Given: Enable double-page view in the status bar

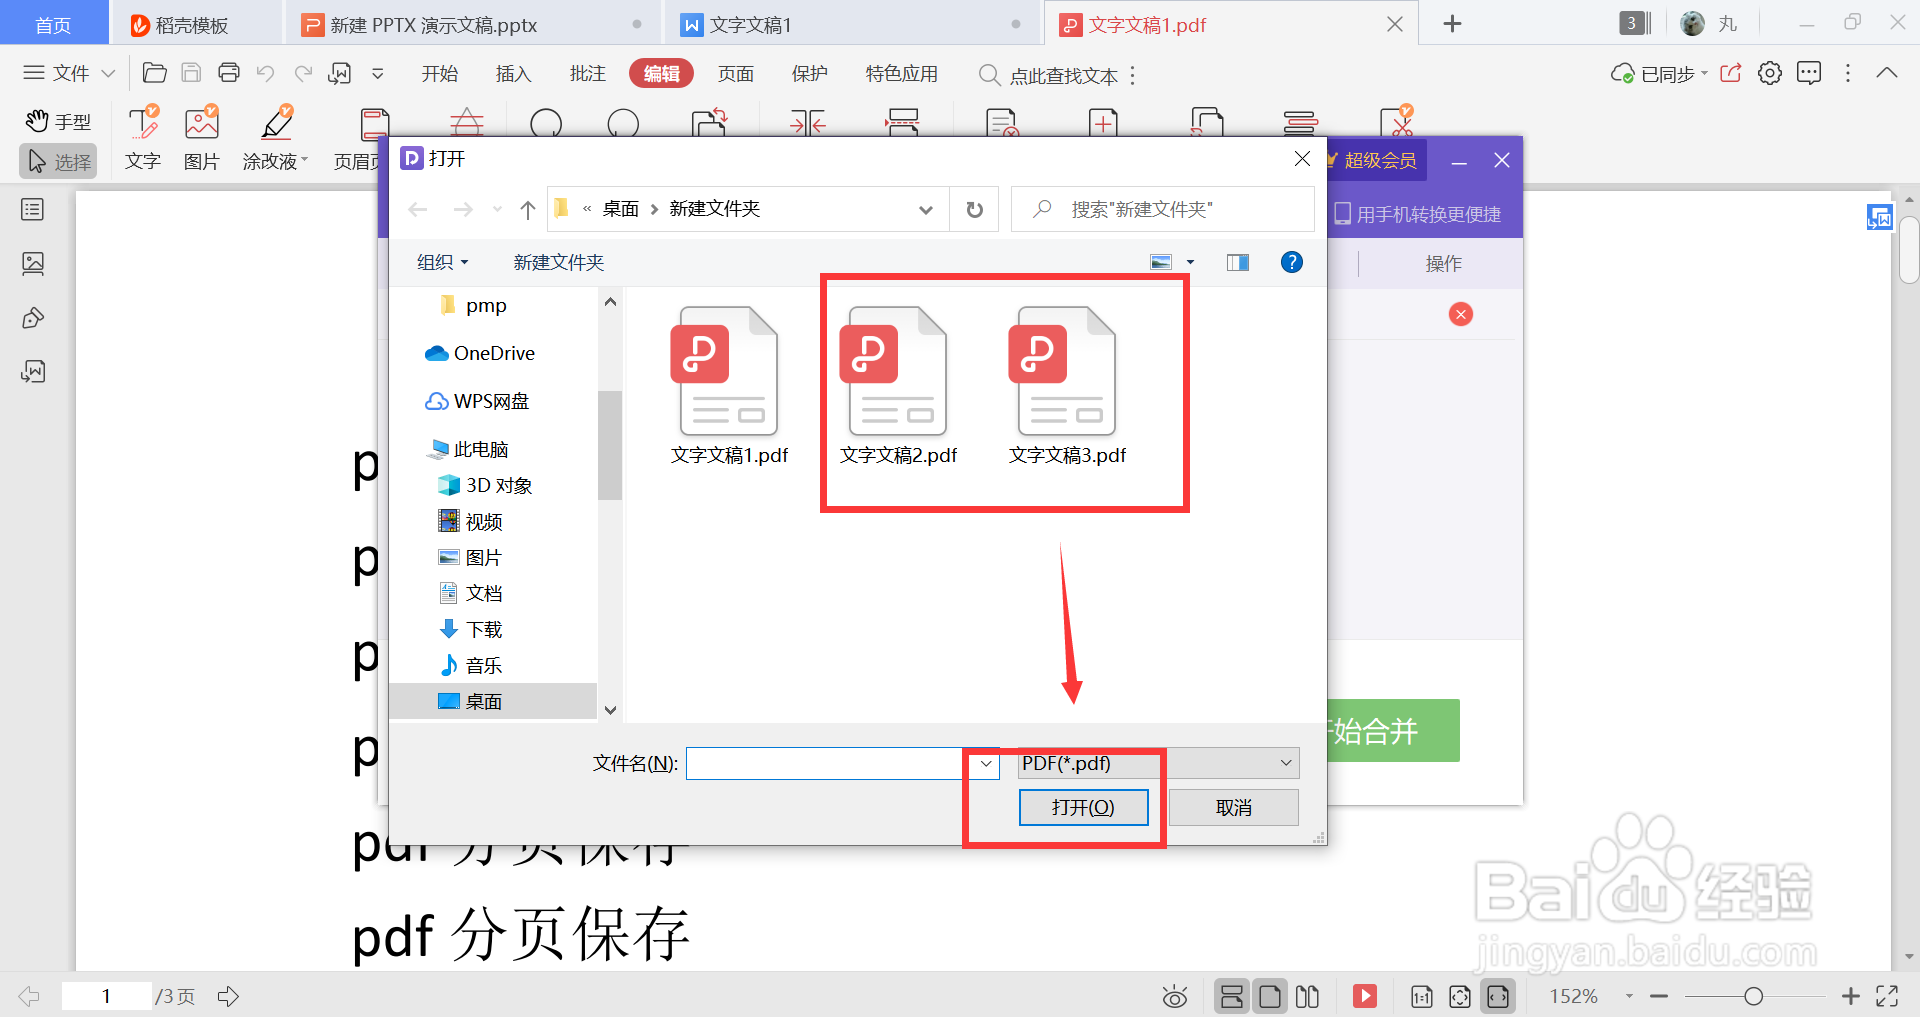Looking at the screenshot, I should coord(1307,995).
